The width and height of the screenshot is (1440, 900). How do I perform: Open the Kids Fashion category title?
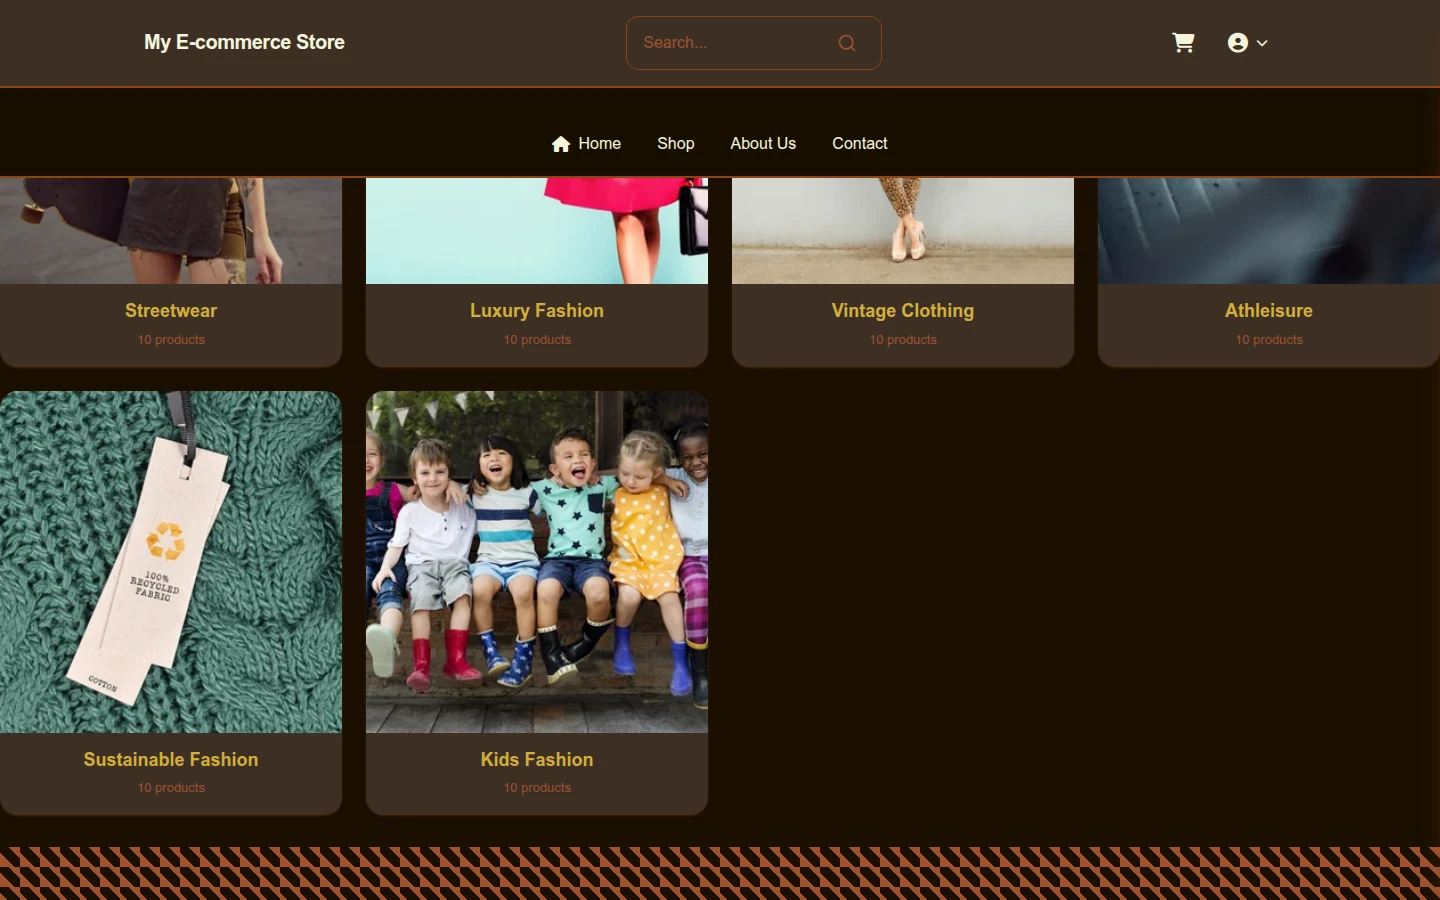click(x=537, y=759)
